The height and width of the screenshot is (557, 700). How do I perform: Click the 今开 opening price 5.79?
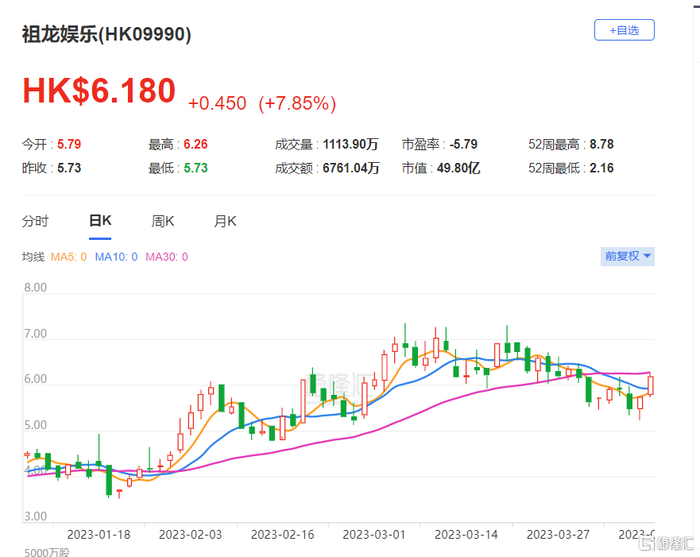(x=69, y=144)
